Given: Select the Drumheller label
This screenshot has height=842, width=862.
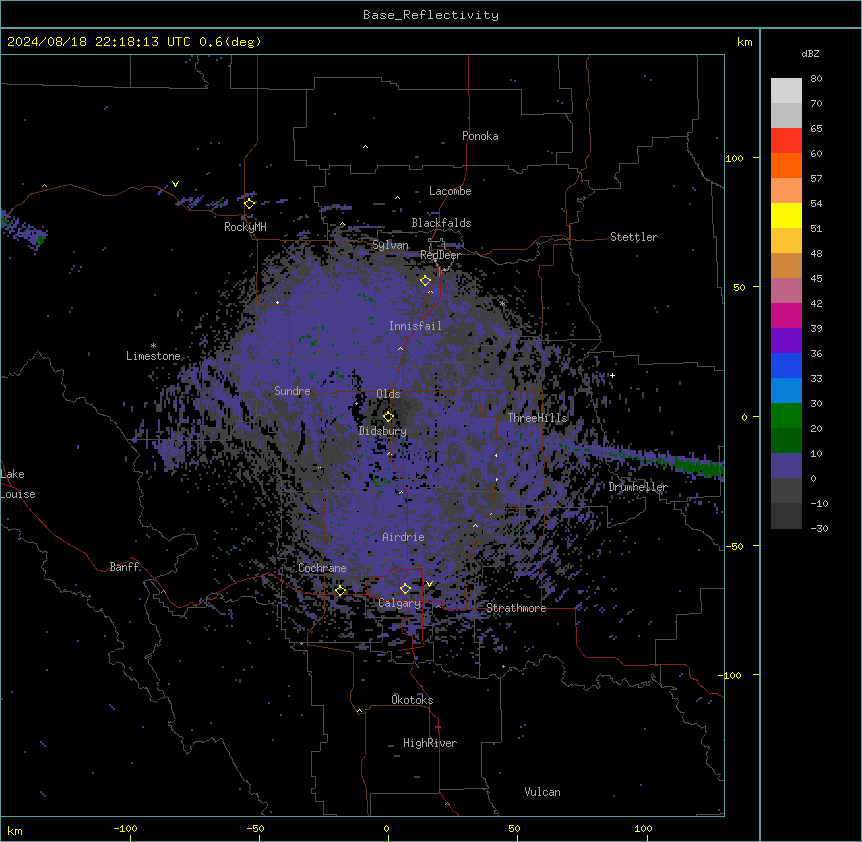Looking at the screenshot, I should click(x=638, y=487).
